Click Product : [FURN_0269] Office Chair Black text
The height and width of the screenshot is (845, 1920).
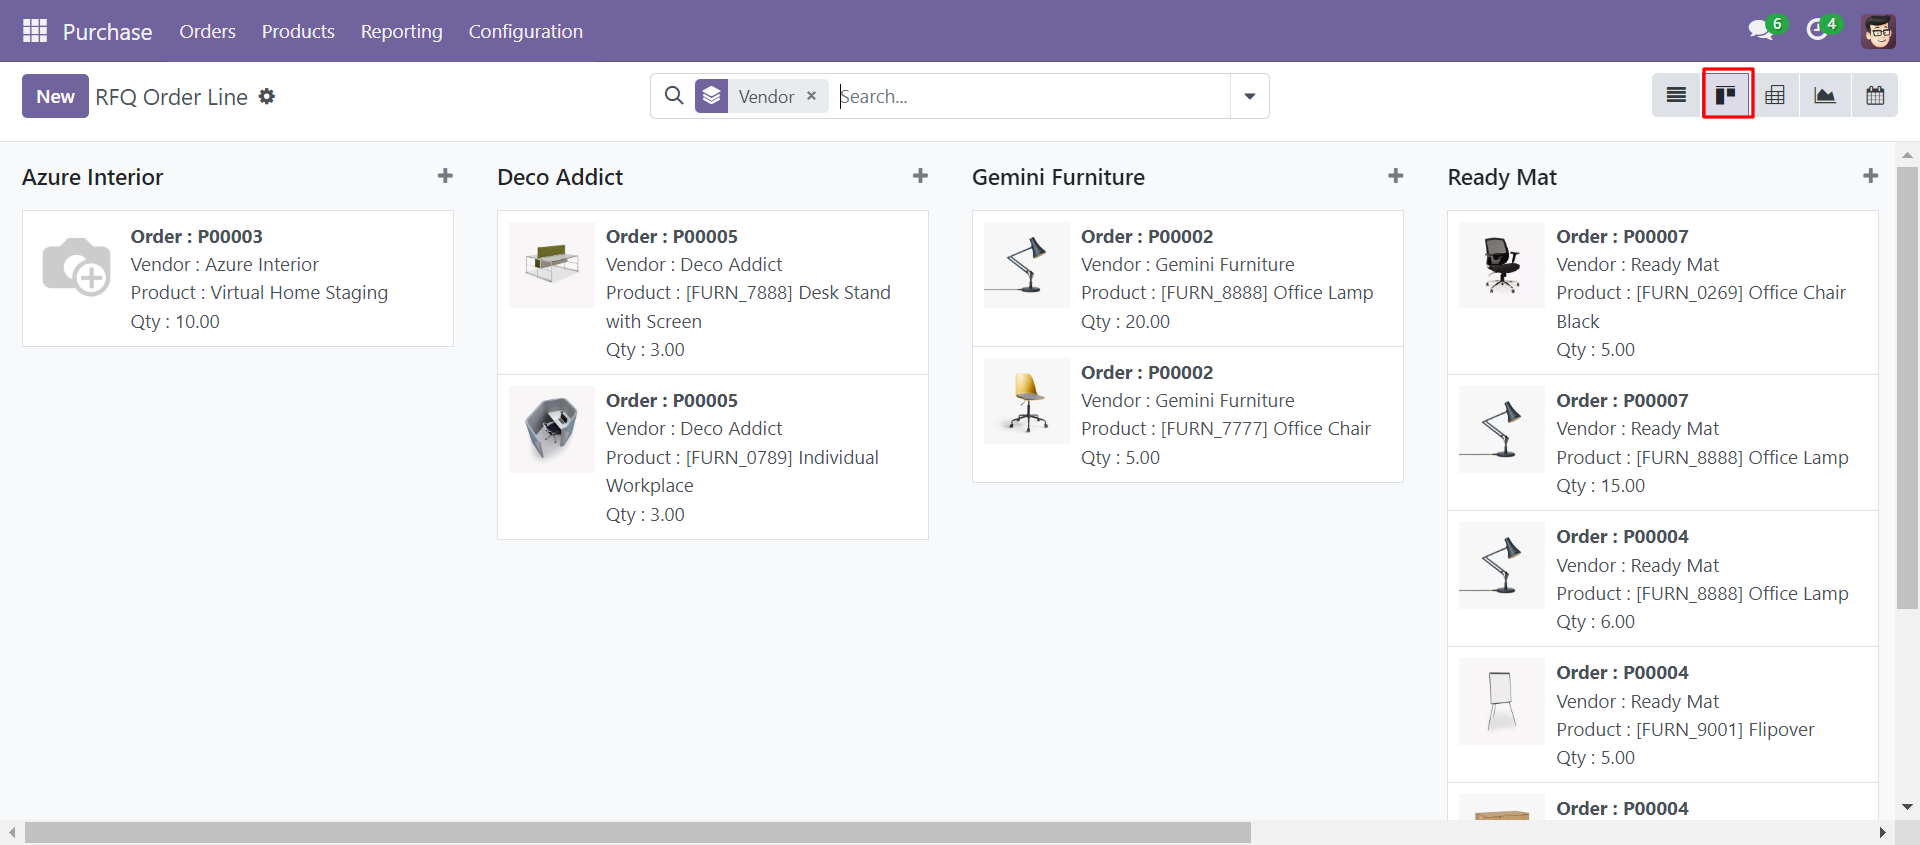(1701, 306)
